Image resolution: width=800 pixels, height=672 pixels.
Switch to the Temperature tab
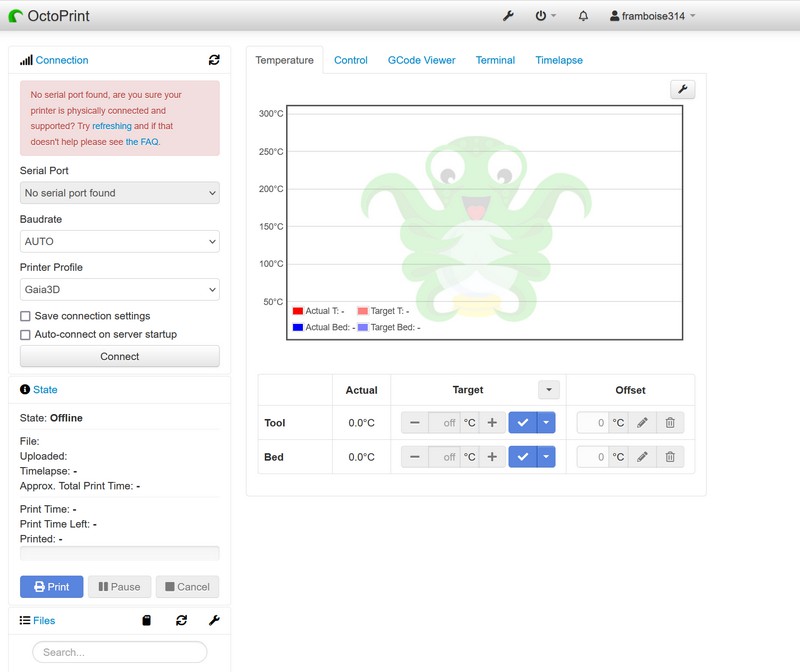coord(284,60)
